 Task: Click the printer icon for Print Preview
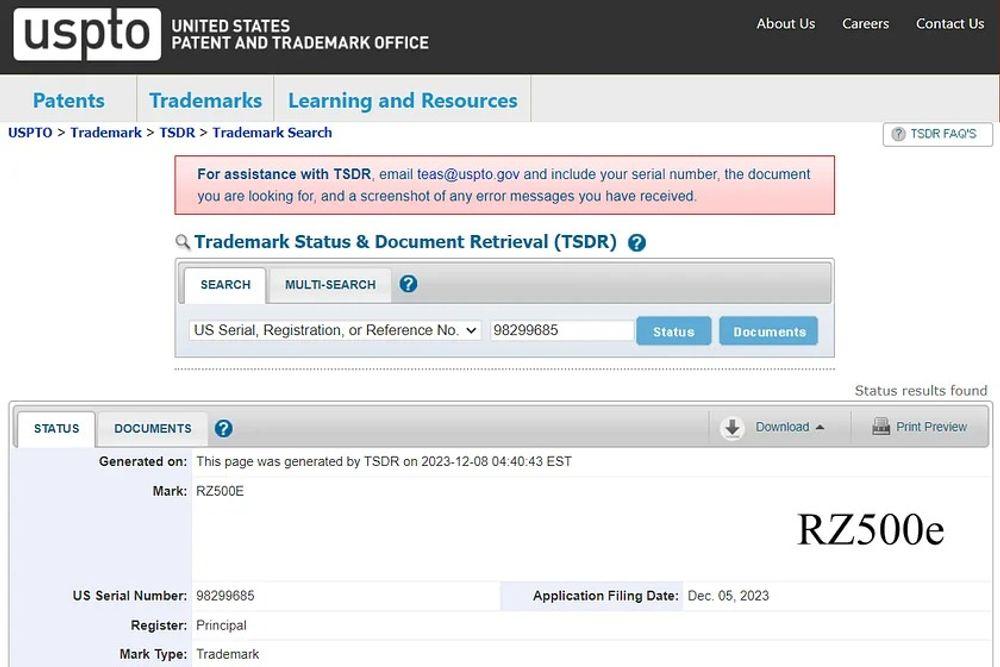pyautogui.click(x=881, y=427)
